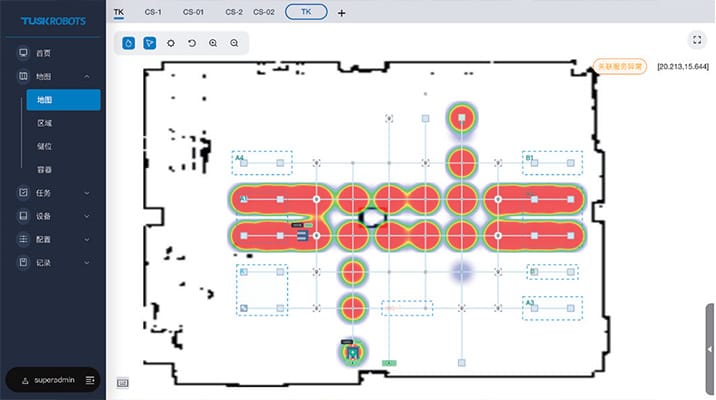Go to 首页 home page
This screenshot has height=400, width=716.
43,53
